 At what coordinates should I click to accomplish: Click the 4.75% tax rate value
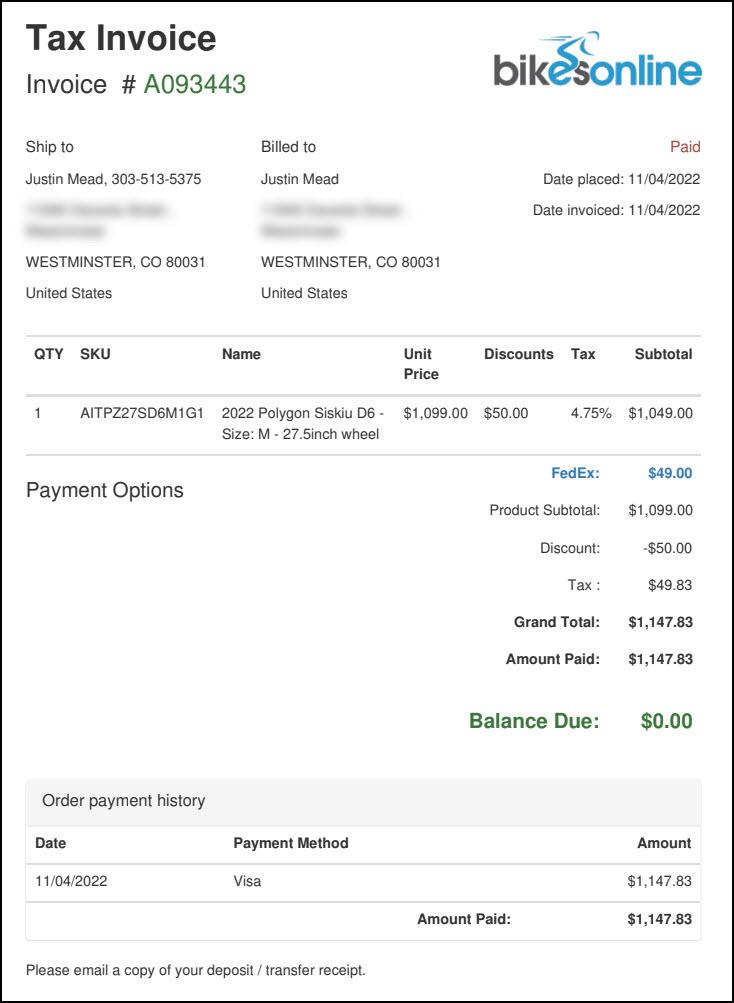(591, 413)
